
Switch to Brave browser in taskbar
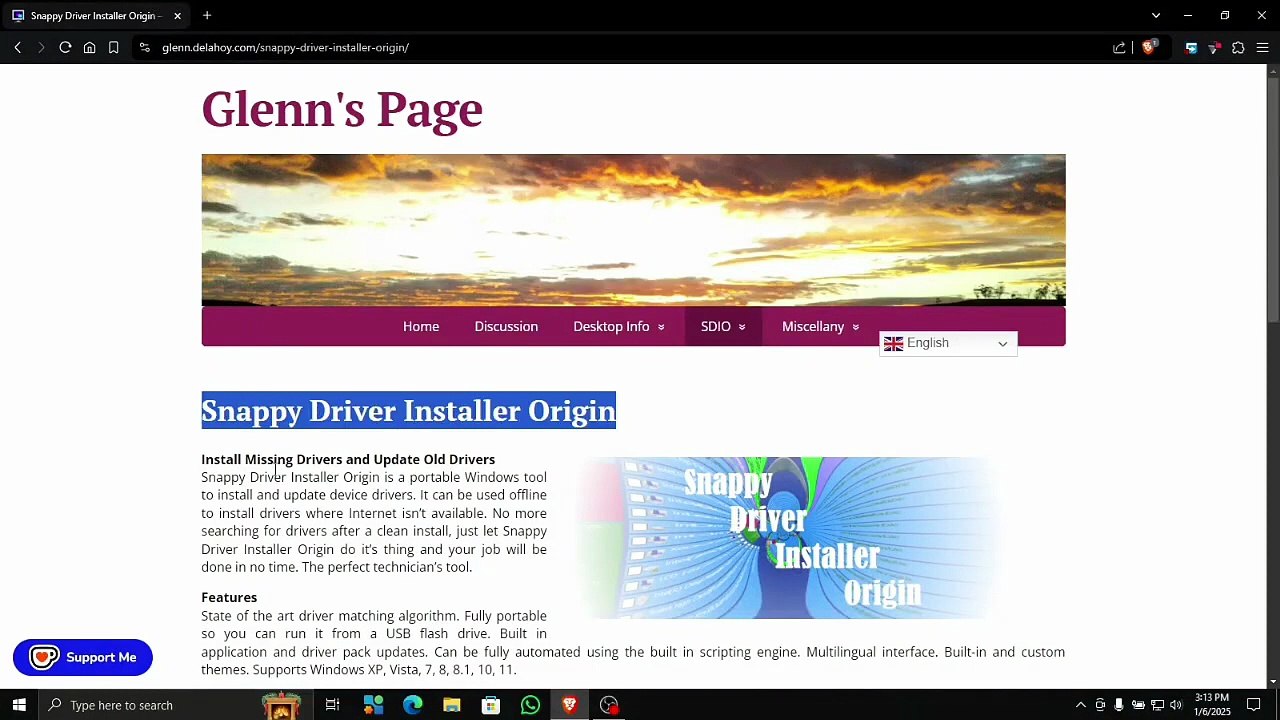(x=569, y=705)
